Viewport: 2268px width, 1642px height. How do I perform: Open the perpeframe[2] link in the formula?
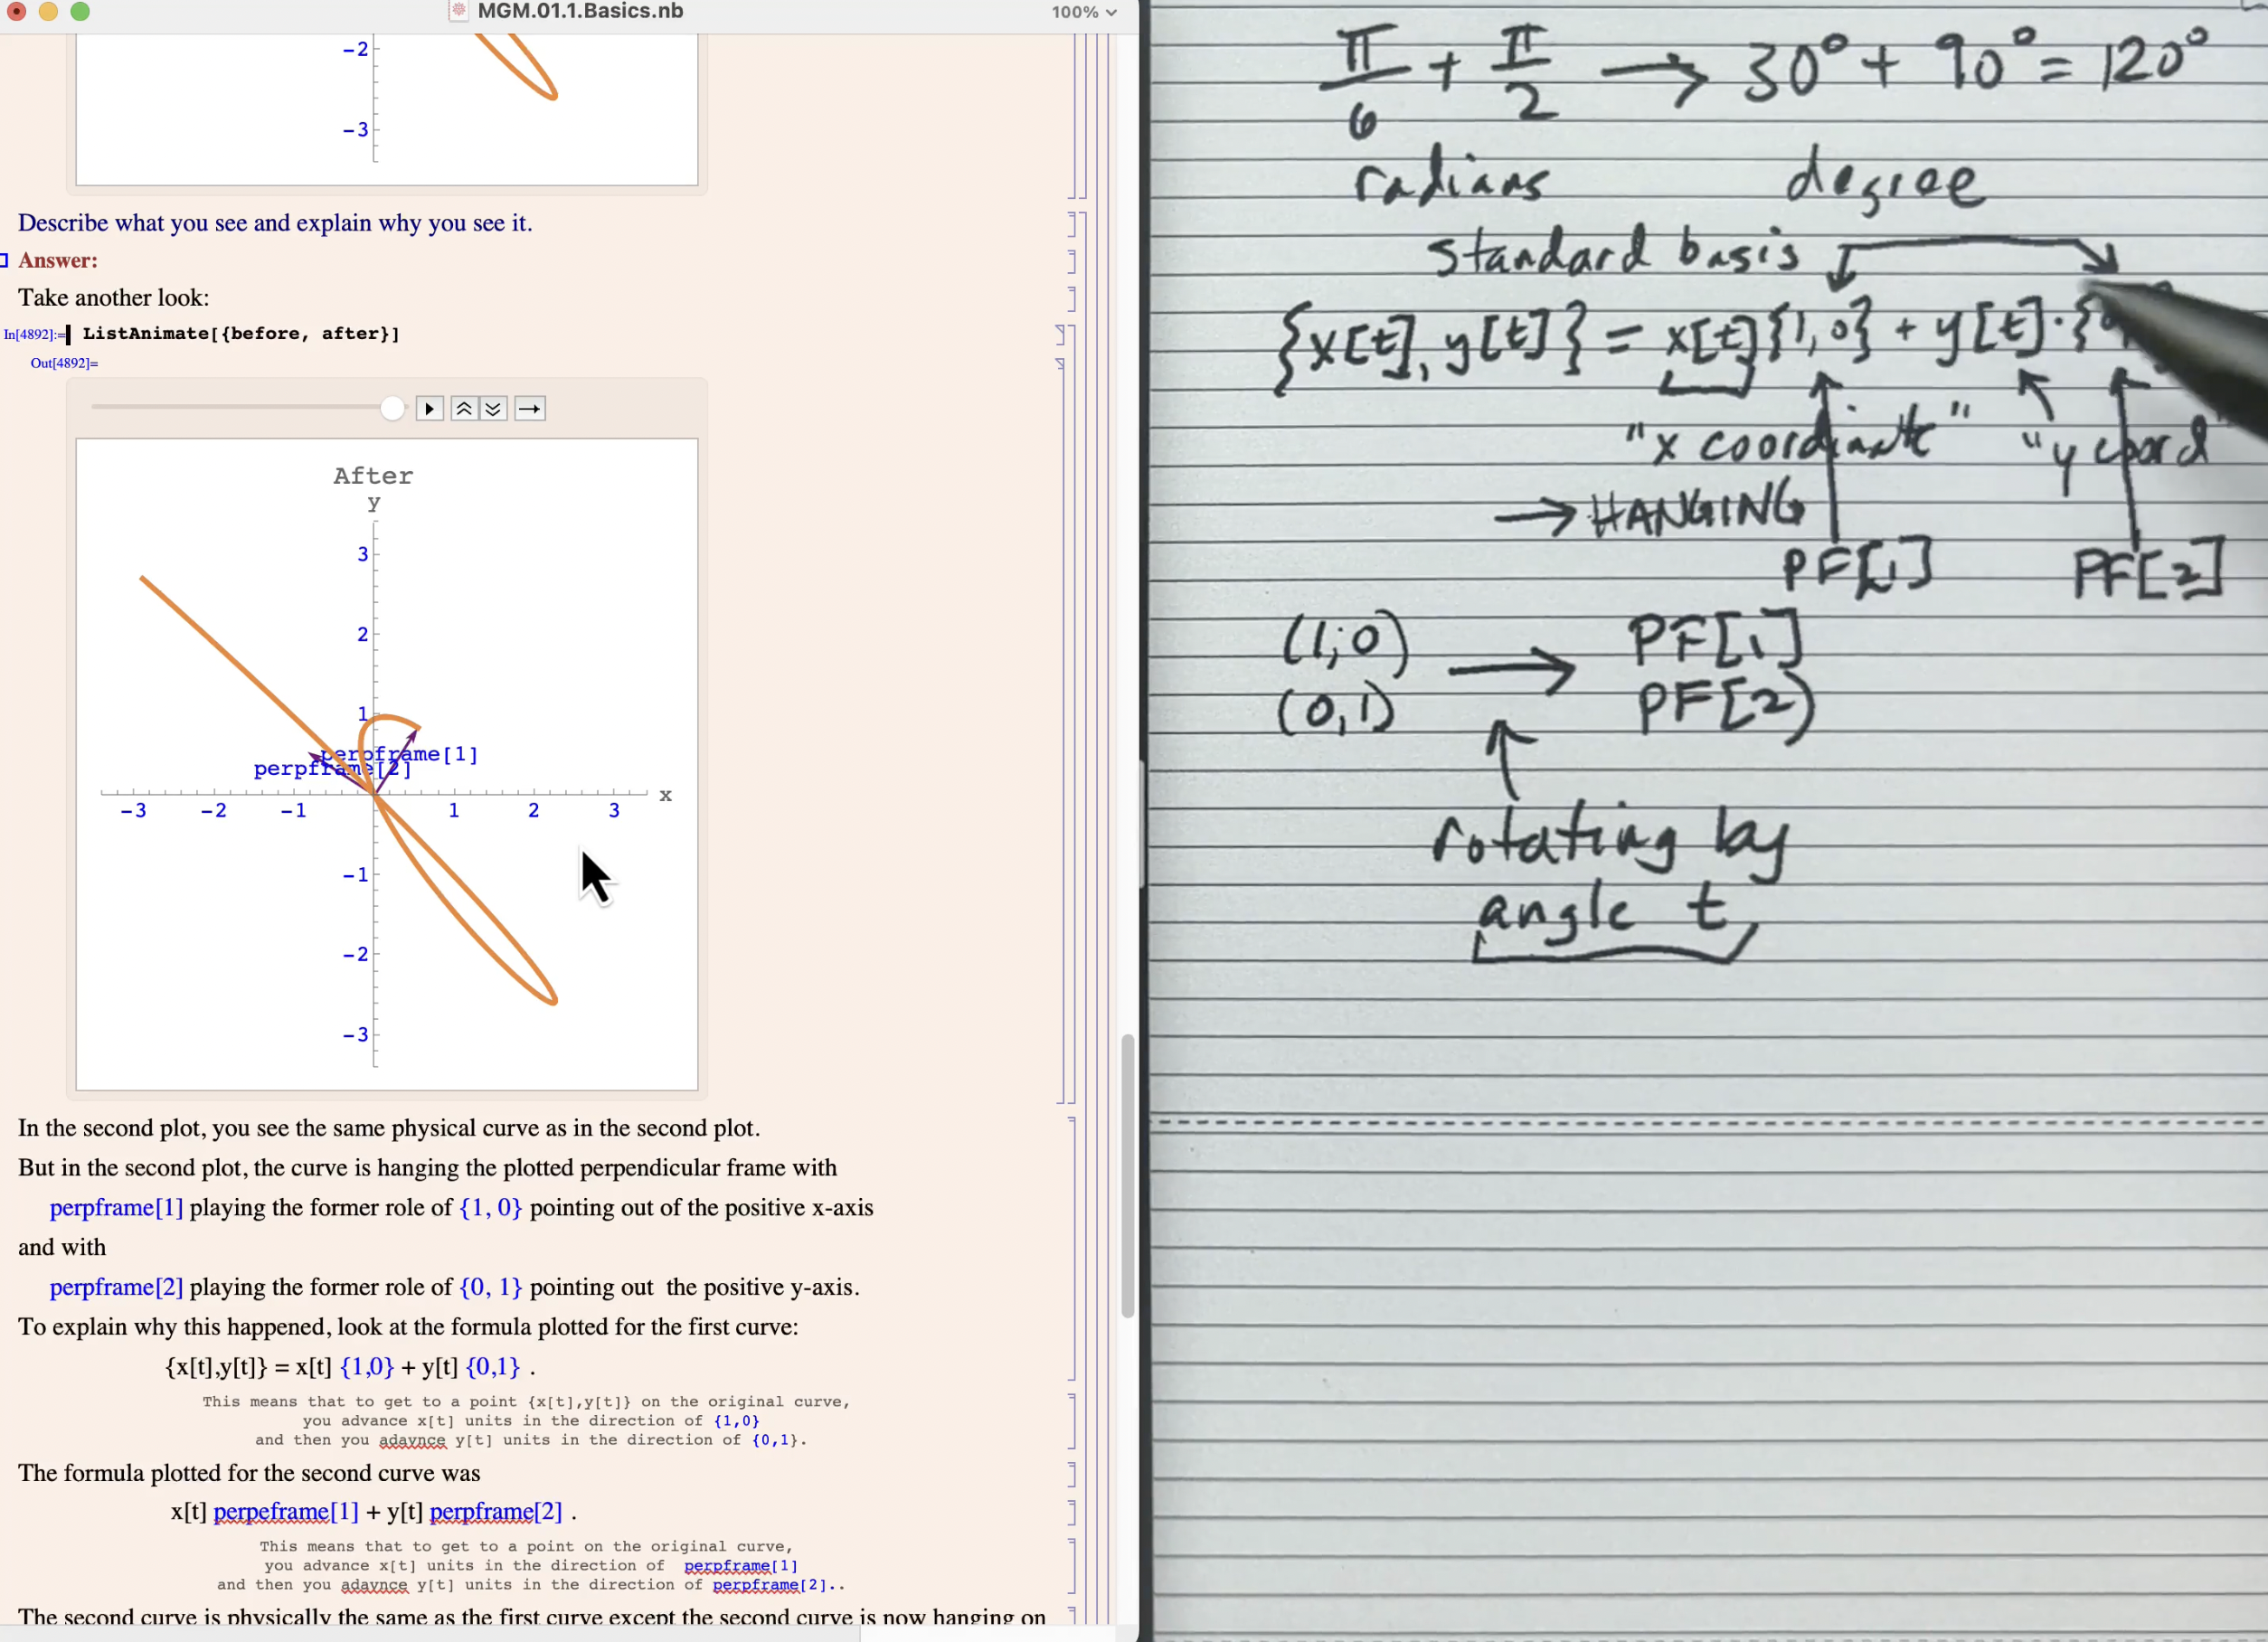[x=496, y=1512]
